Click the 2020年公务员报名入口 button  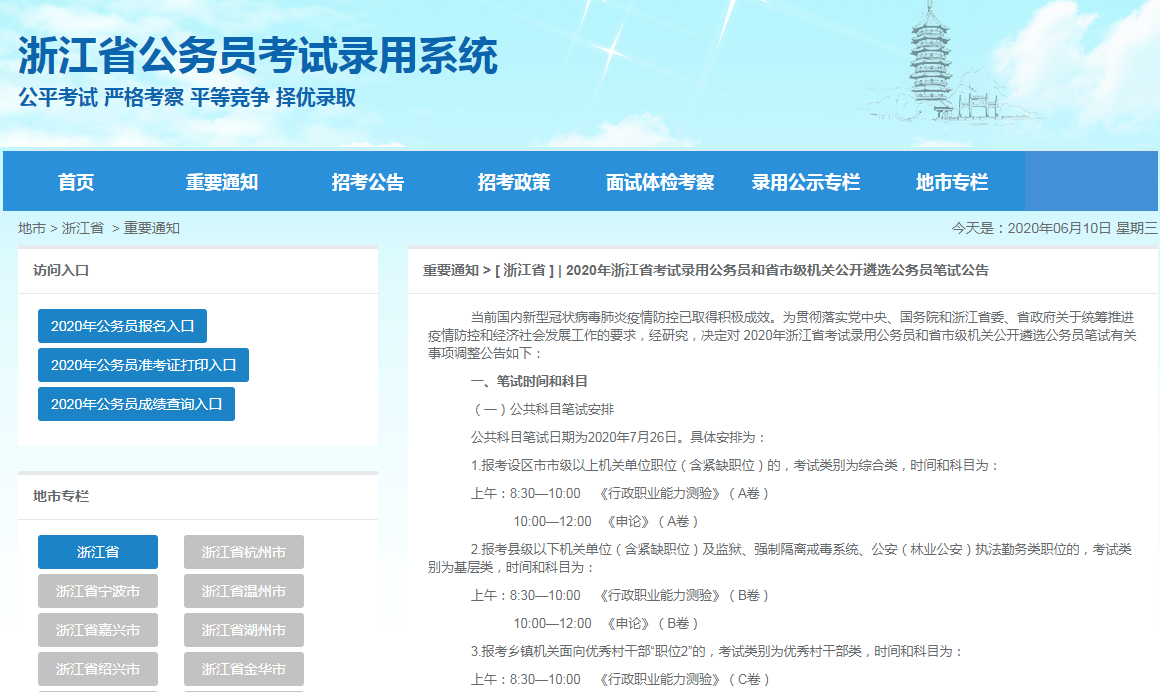[122, 326]
